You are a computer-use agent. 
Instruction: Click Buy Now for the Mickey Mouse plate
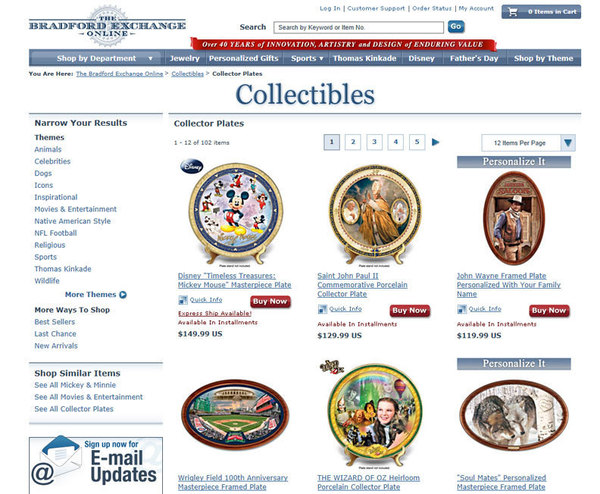point(270,302)
